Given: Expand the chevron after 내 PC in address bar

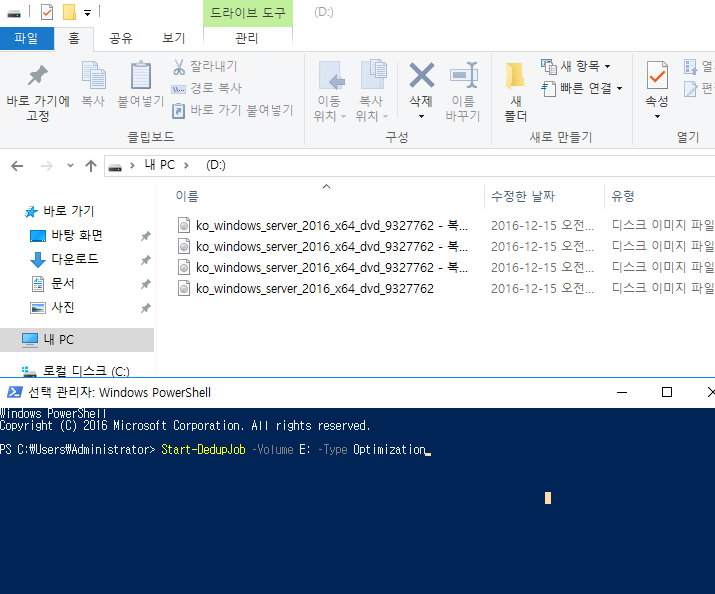Looking at the screenshot, I should (186, 165).
